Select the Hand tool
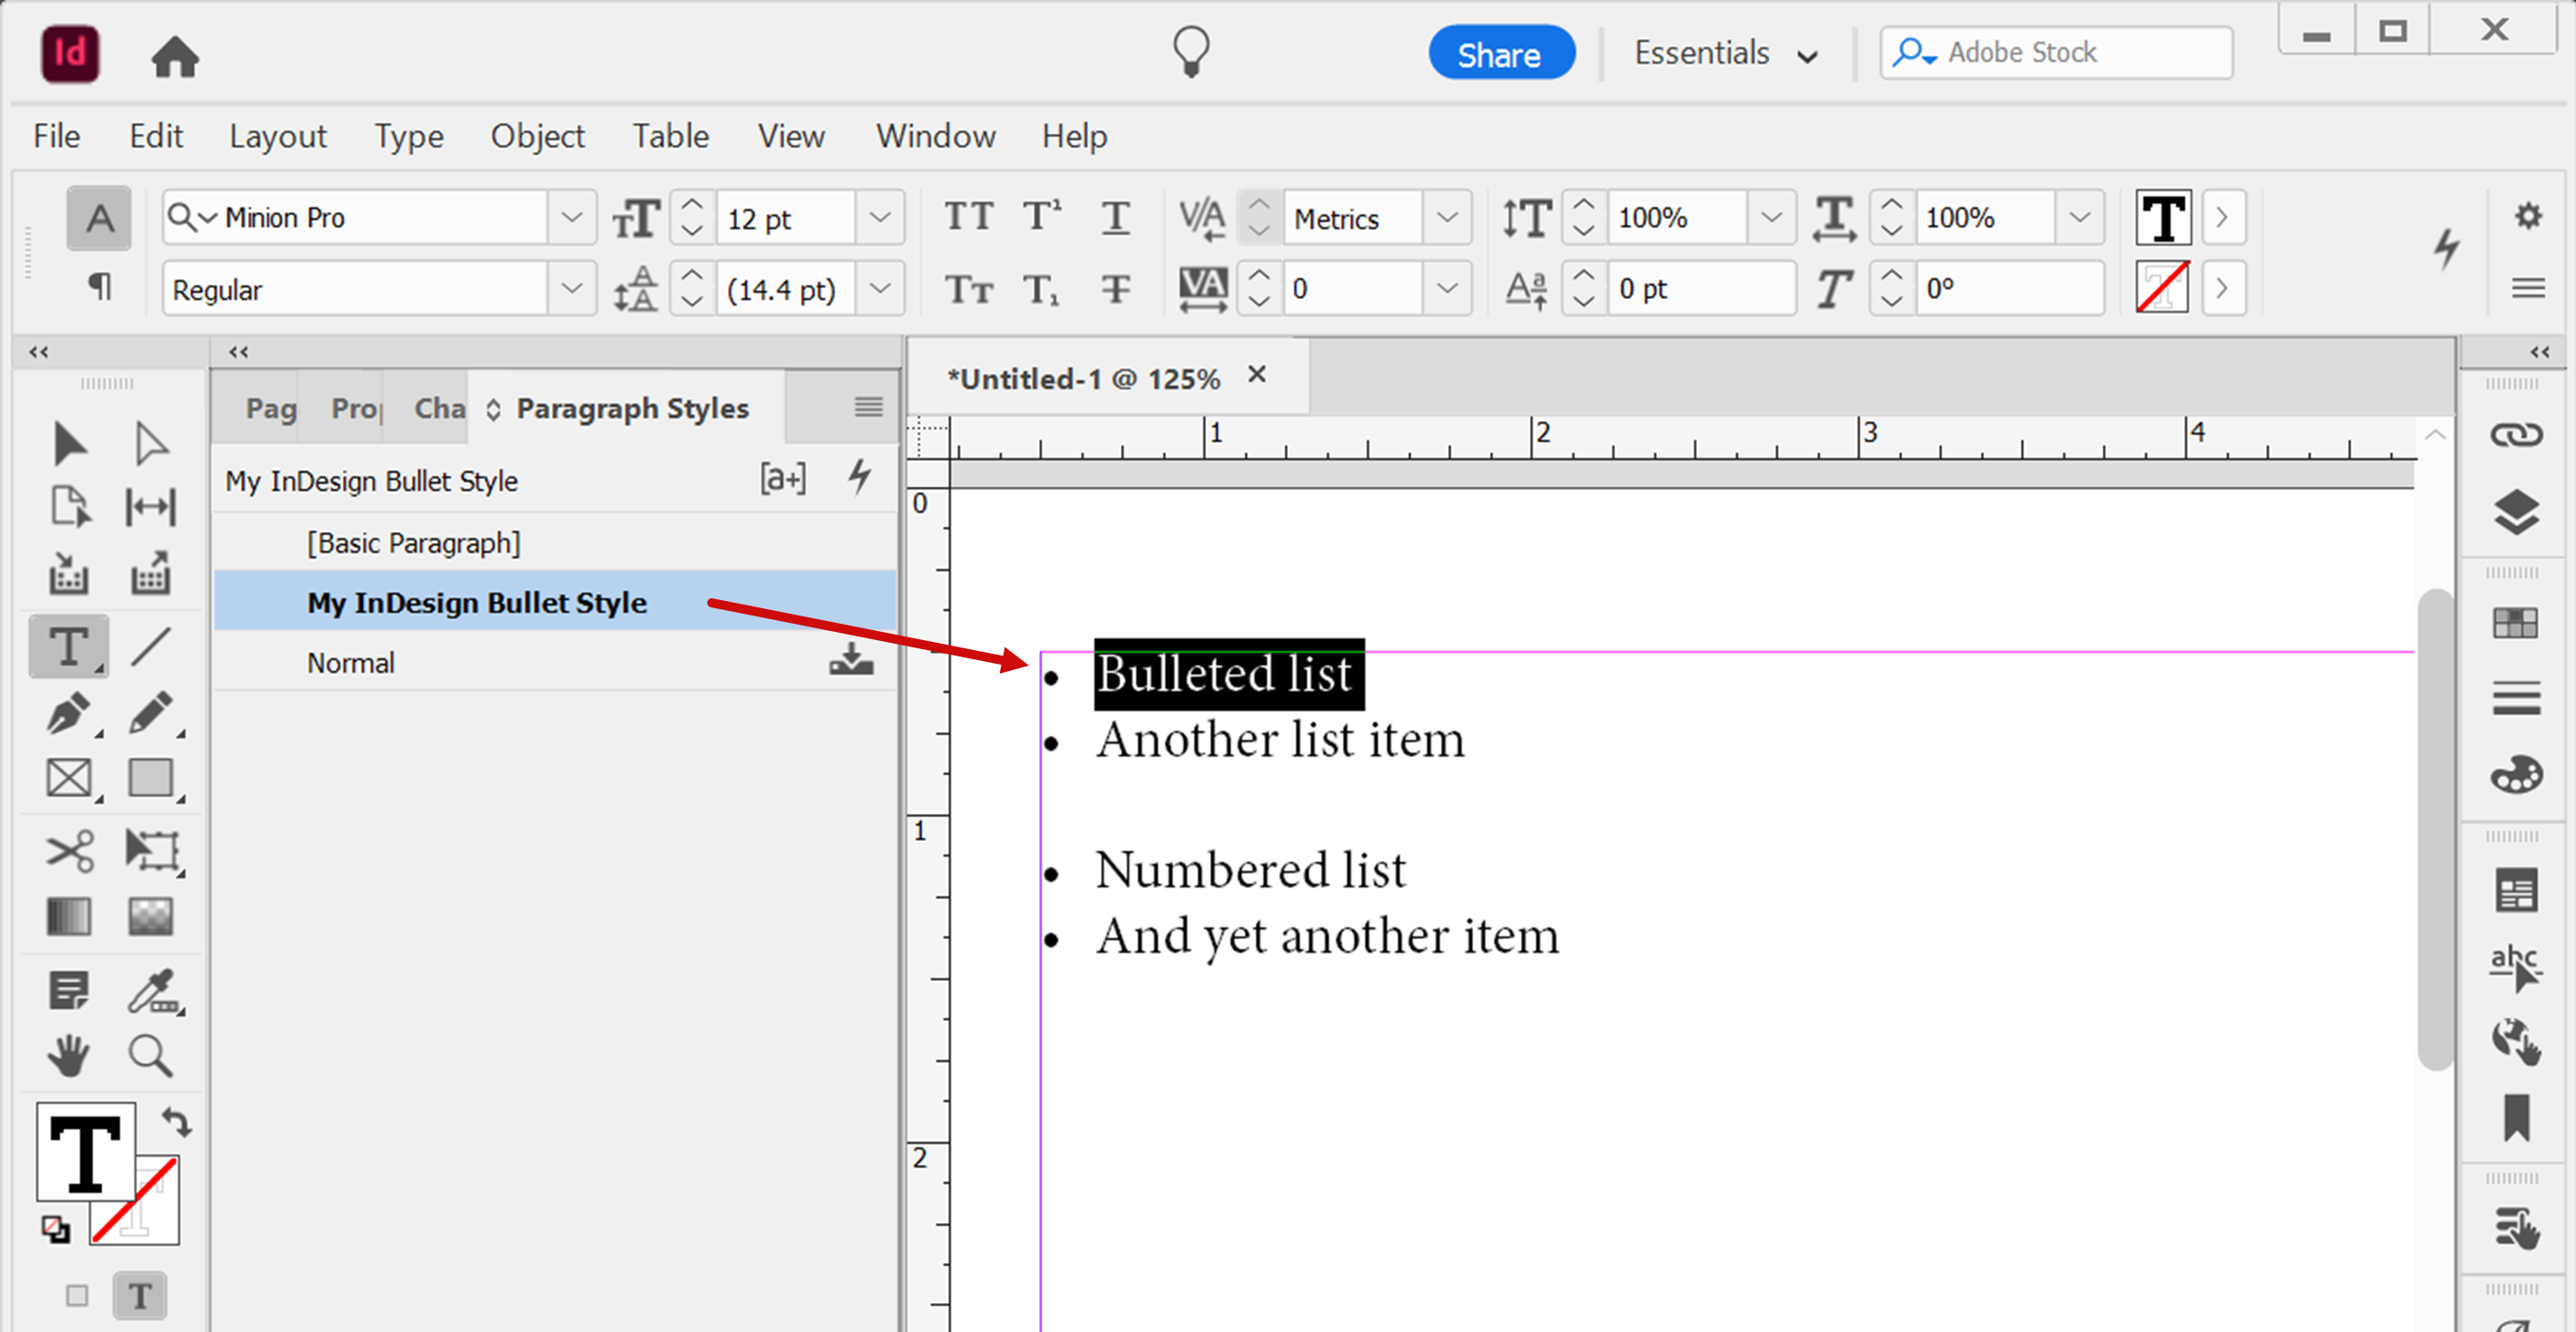 click(68, 1055)
